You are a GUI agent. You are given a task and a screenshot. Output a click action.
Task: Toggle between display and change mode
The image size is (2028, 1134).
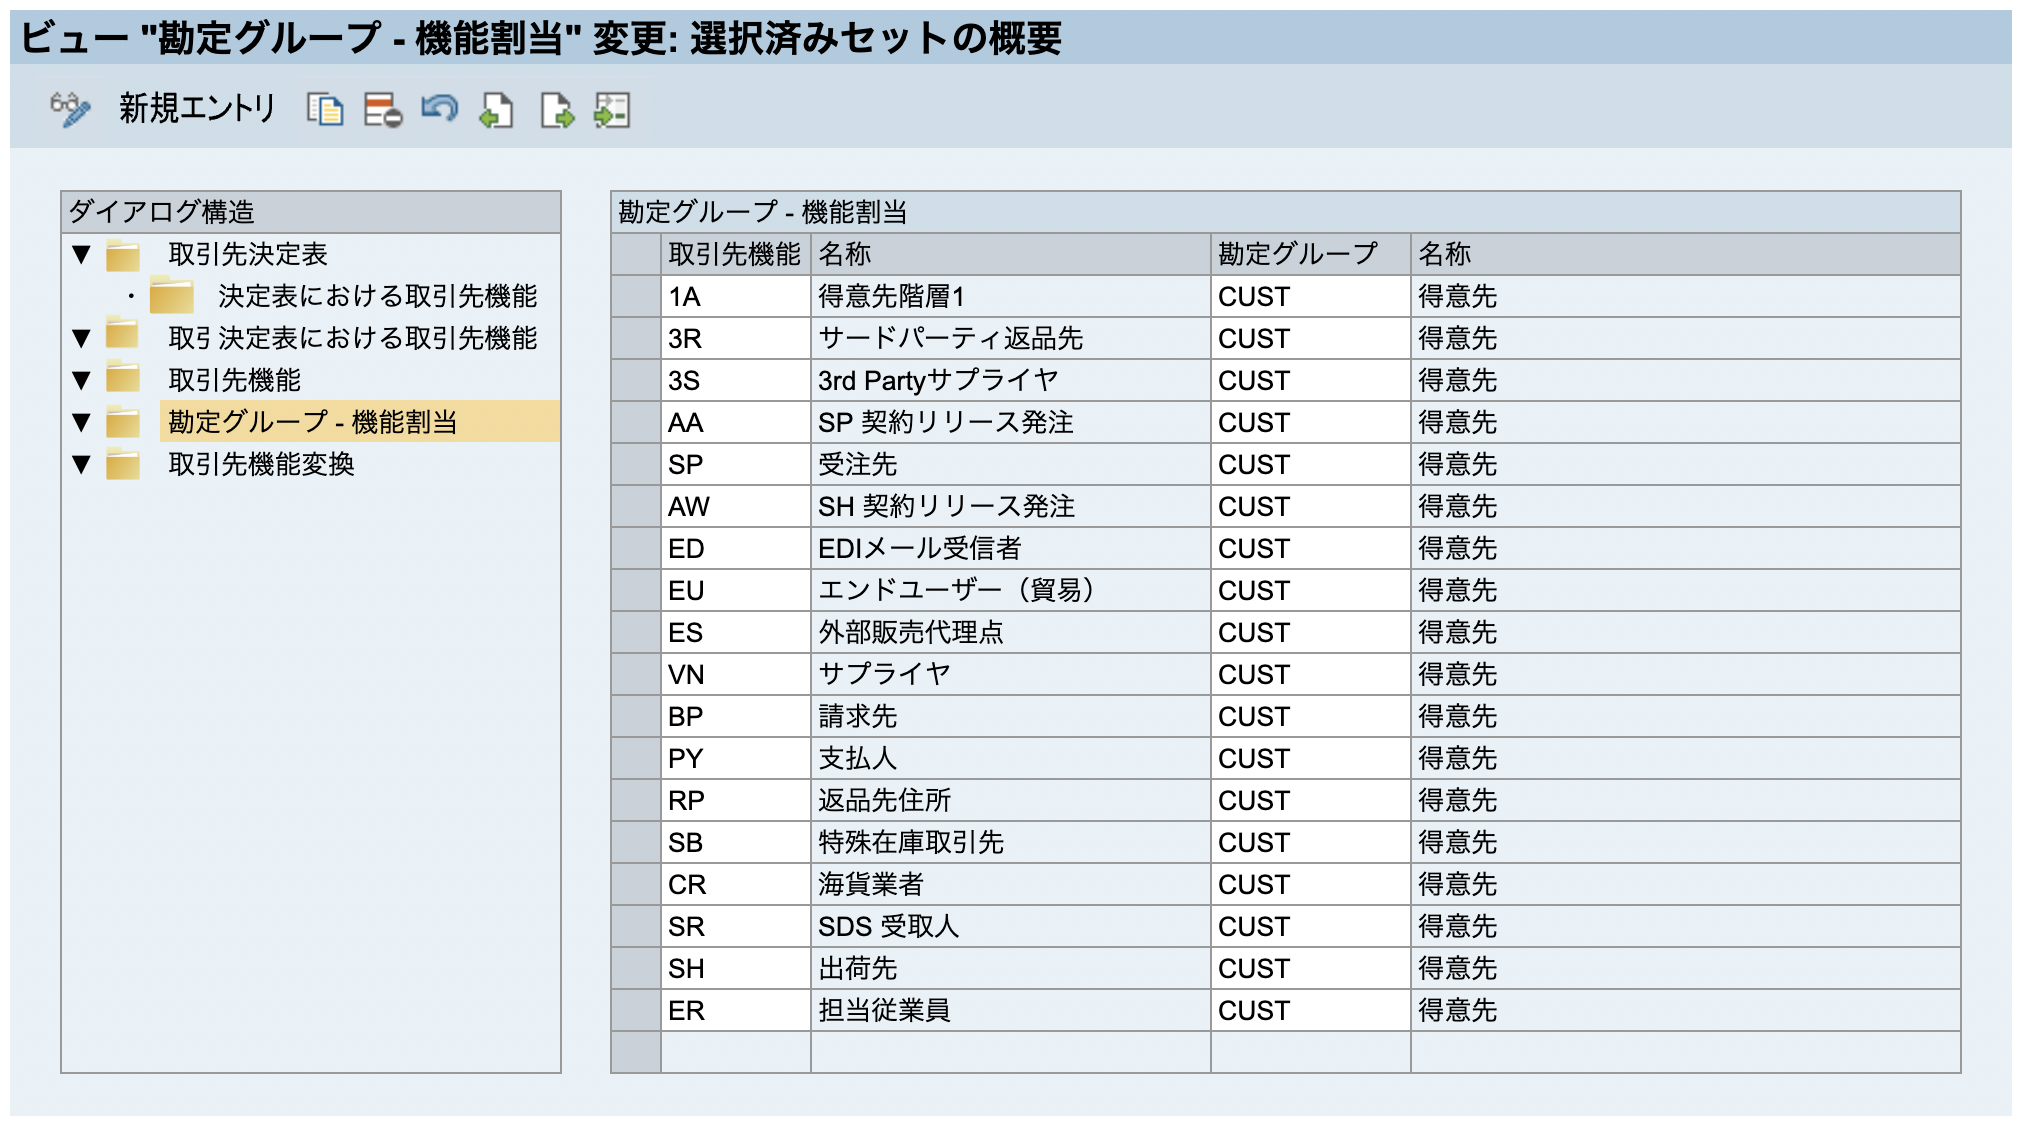click(x=70, y=111)
